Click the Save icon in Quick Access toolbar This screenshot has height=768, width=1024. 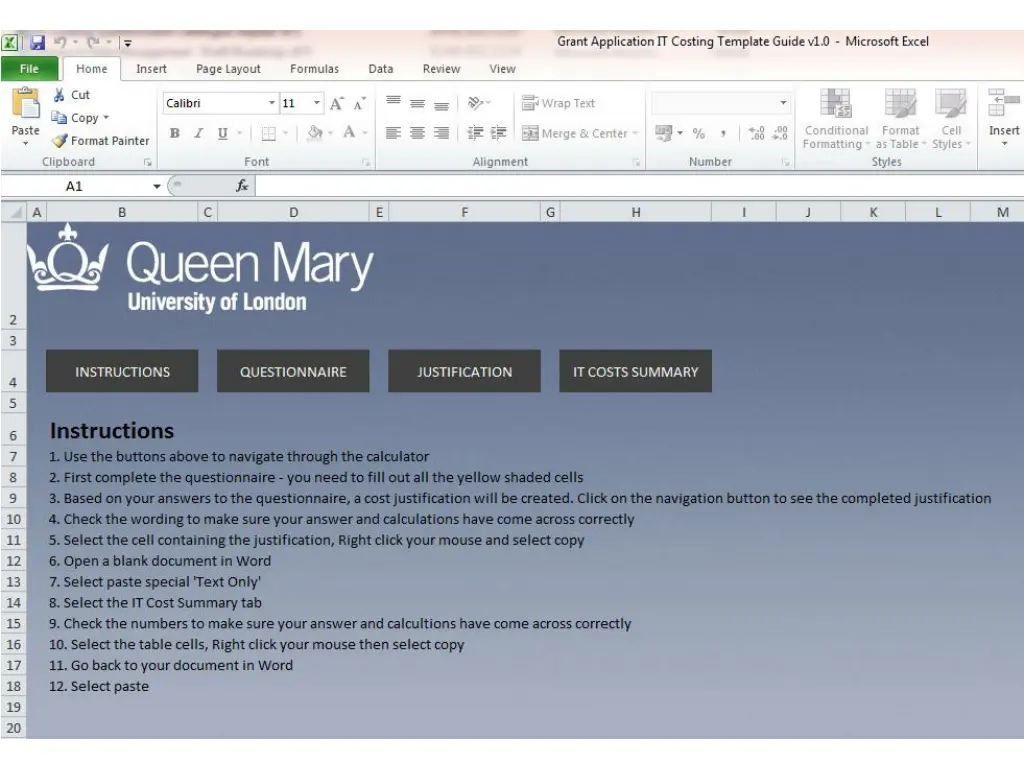click(37, 42)
